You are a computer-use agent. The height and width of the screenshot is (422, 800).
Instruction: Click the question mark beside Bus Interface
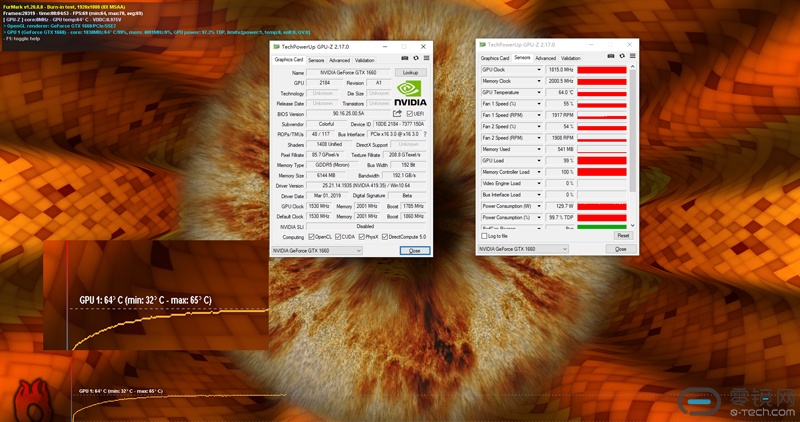tap(425, 134)
